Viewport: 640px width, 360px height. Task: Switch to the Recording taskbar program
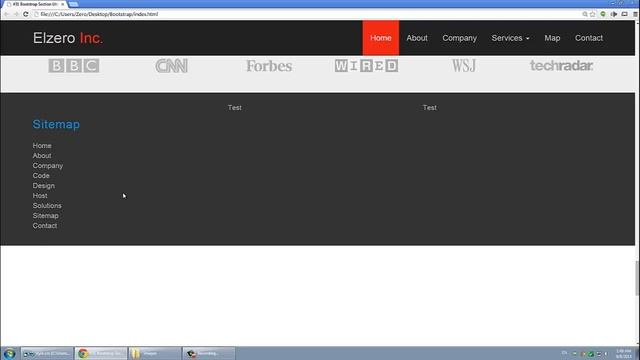[x=209, y=353]
